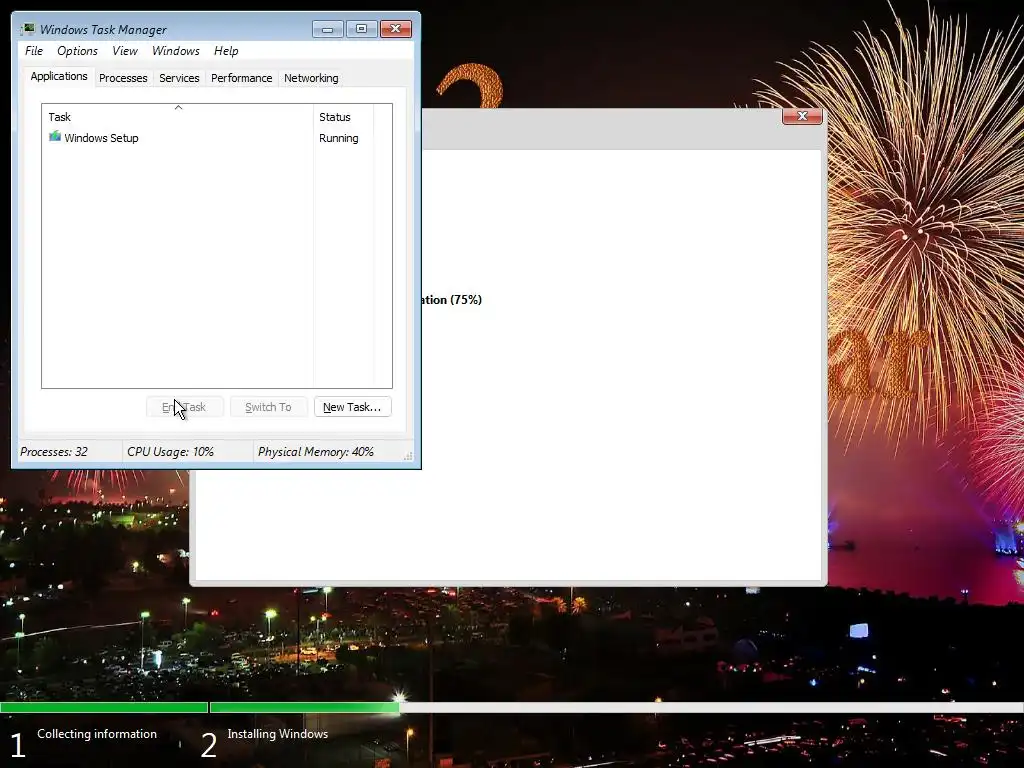1024x768 pixels.
Task: Switch to the Services tab
Action: tap(179, 78)
